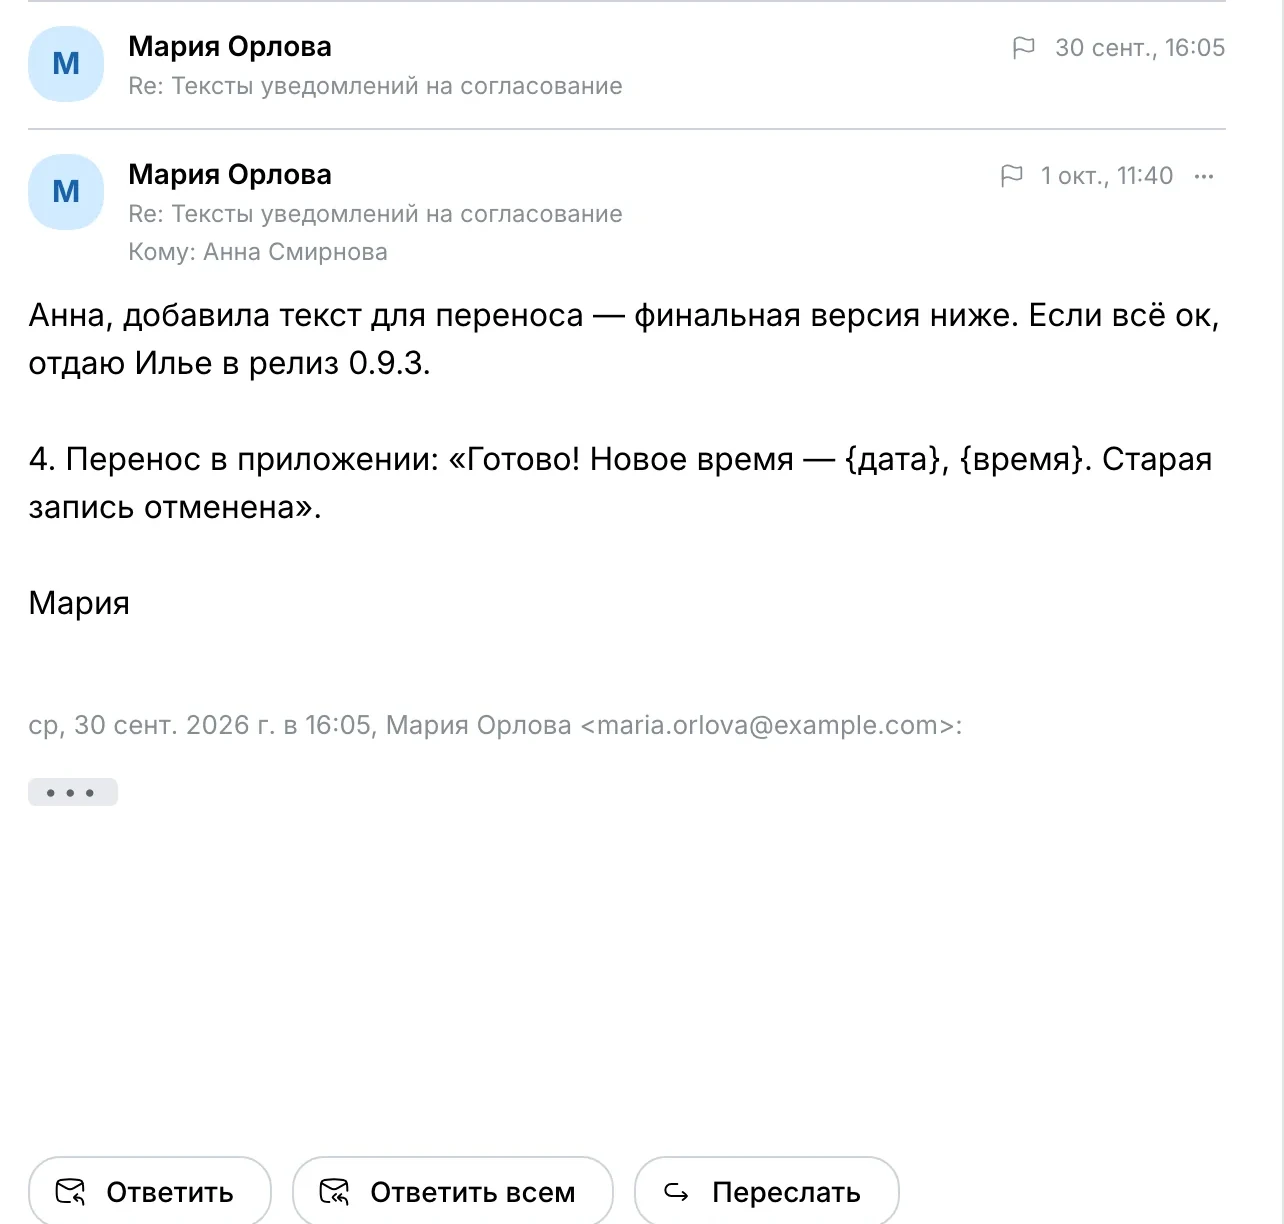Viewport: 1284px width, 1224px height.
Task: Click the paragraph starting 4. Перенос в приложении
Action: (620, 483)
